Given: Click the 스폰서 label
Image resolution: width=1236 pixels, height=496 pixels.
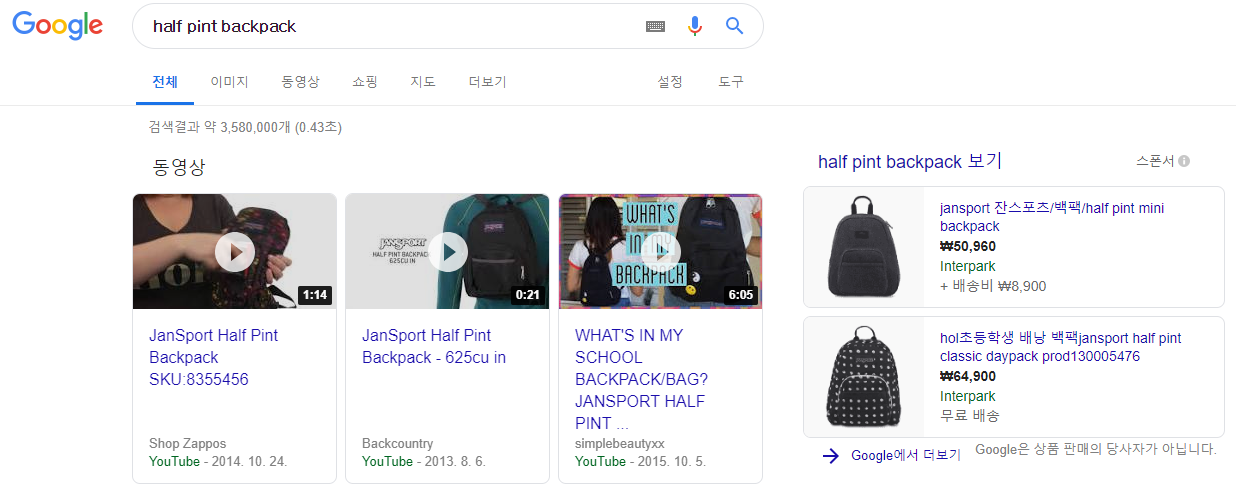Looking at the screenshot, I should 1155,161.
